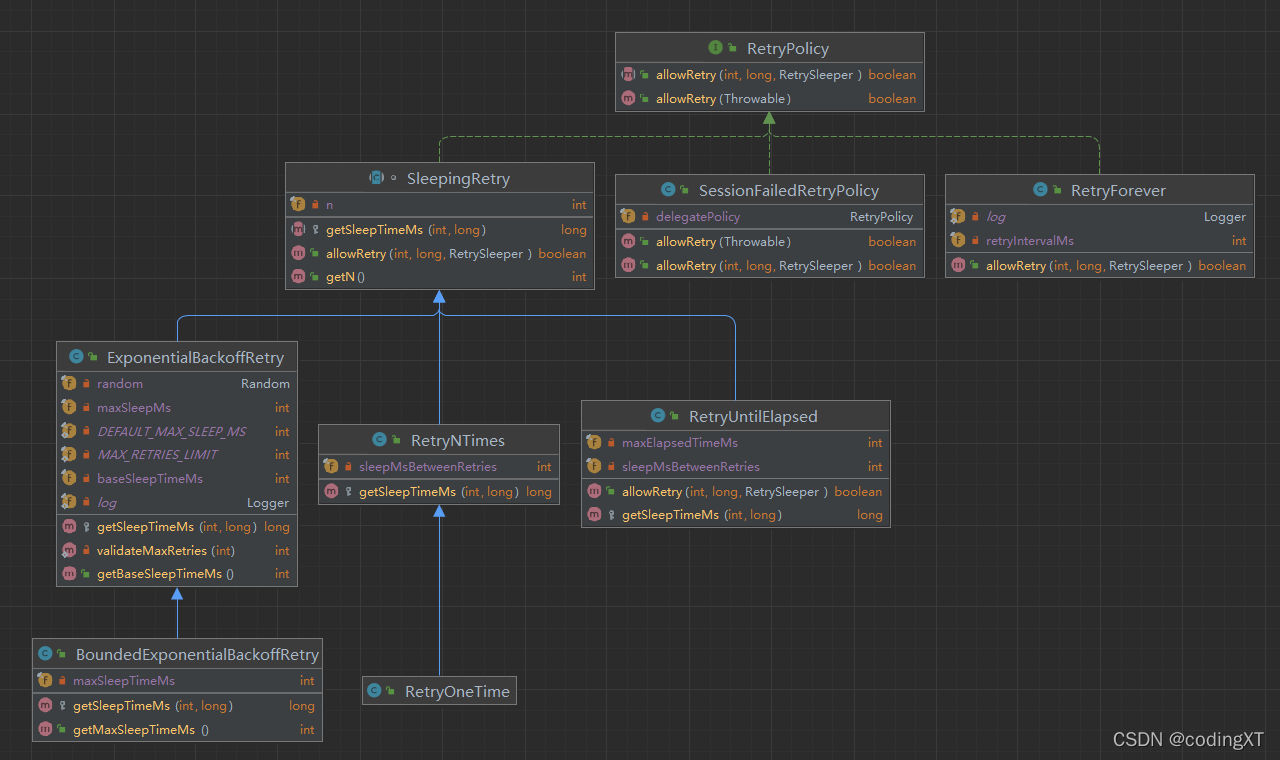The height and width of the screenshot is (760, 1280).
Task: Click the field icon beside n in SleepingRetry
Action: (x=298, y=204)
